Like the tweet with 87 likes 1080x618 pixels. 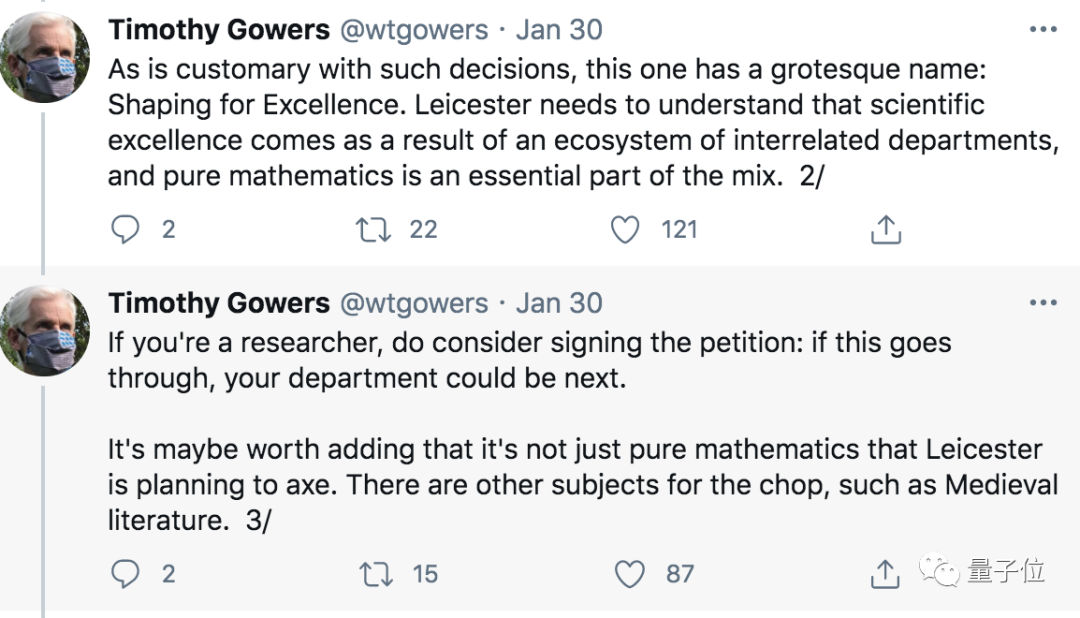click(629, 574)
